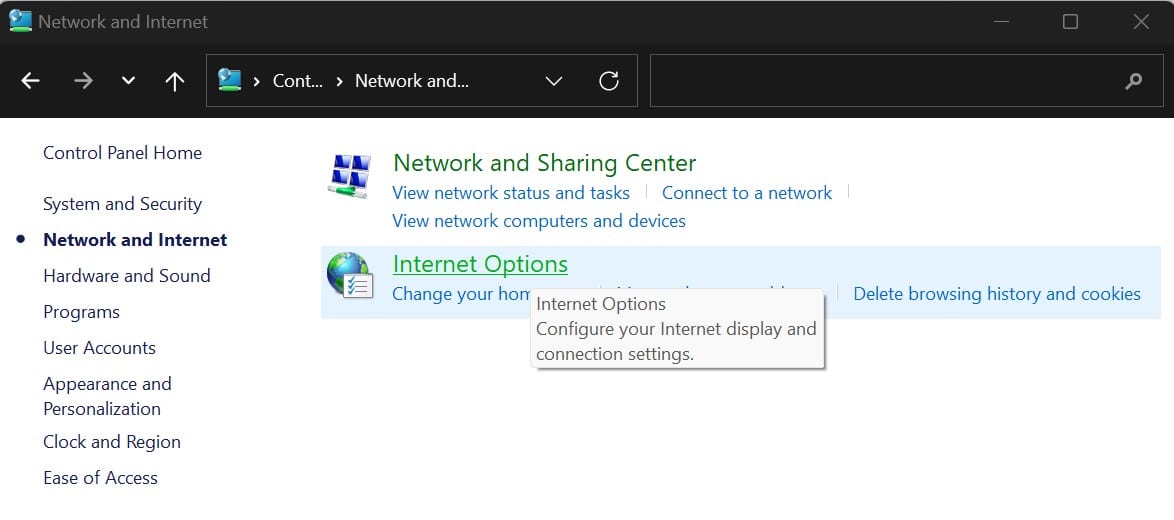Click the search magnifier icon
Screen dimensions: 1174x520
pos(1134,81)
